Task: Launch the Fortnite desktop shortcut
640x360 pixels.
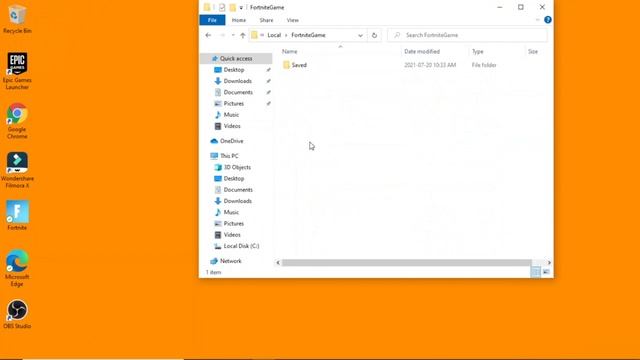Action: click(x=17, y=215)
